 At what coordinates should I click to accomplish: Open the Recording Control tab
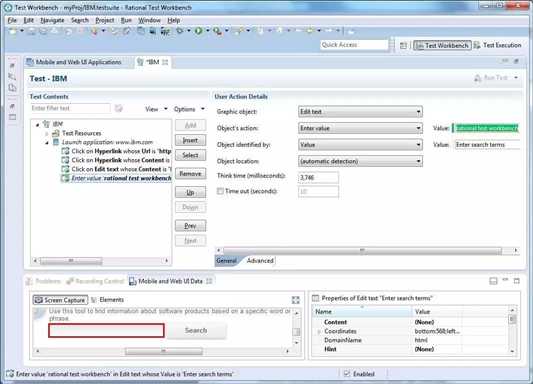pos(96,281)
